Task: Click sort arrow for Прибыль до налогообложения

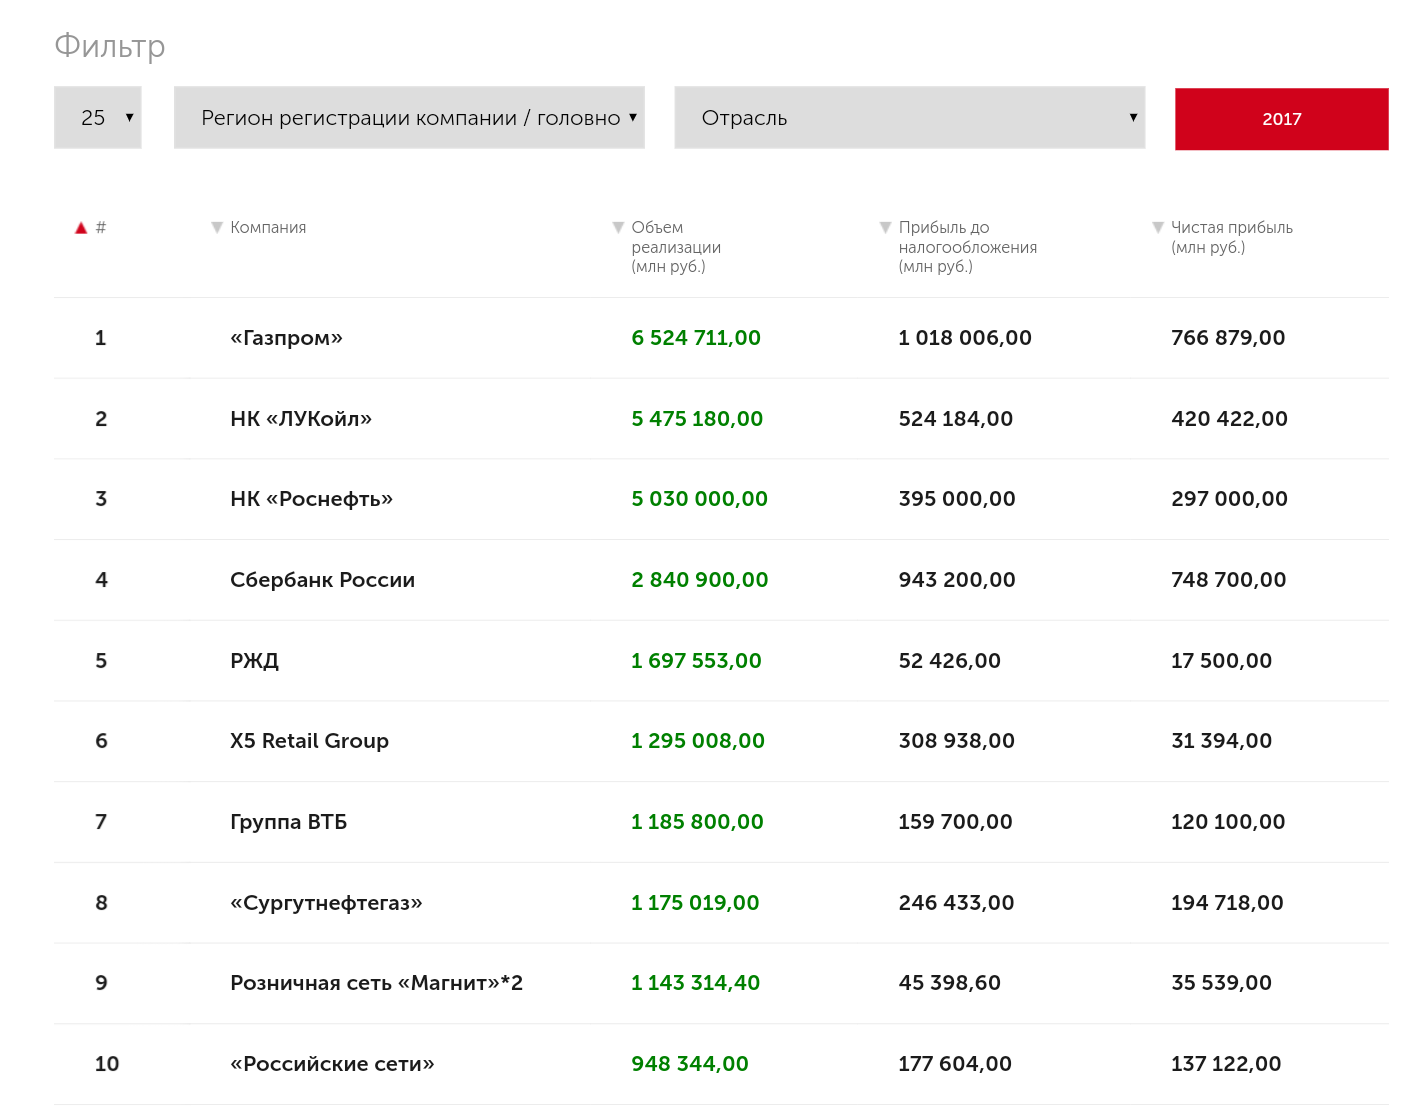Action: tap(885, 228)
